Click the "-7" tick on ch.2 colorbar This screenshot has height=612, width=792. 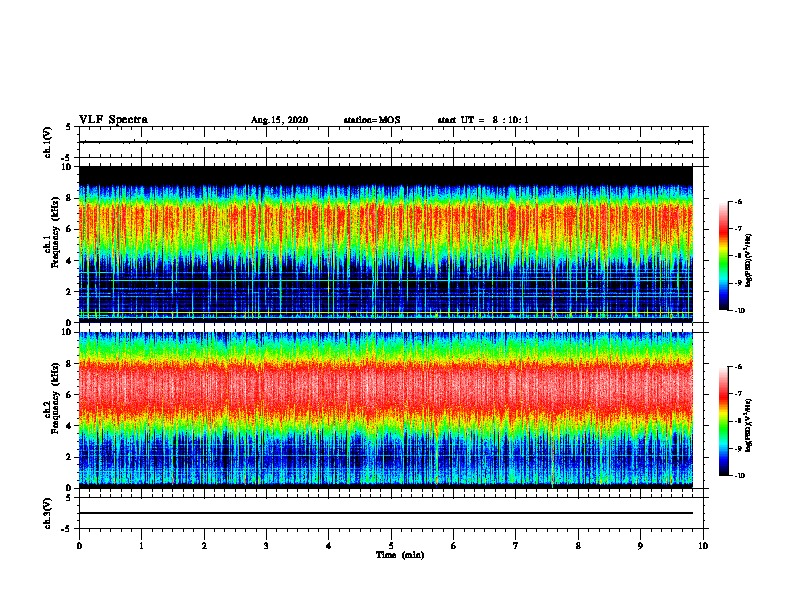738,394
